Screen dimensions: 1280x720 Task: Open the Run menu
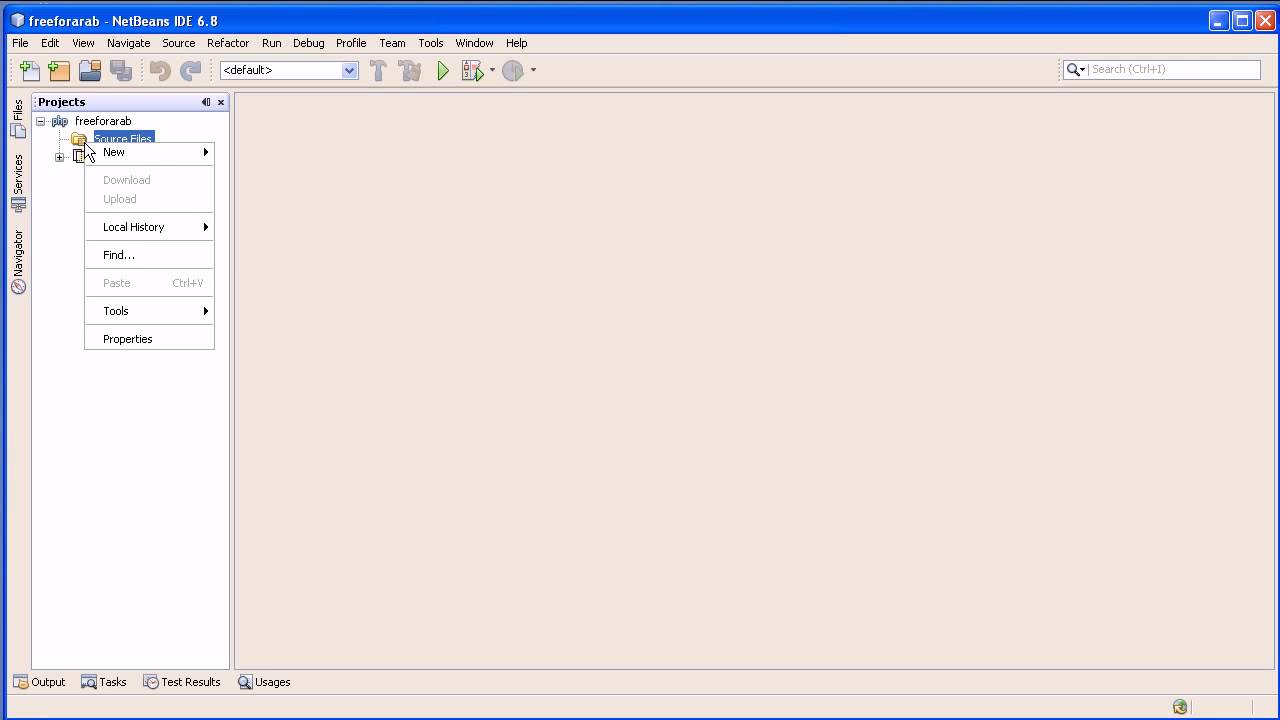pyautogui.click(x=271, y=43)
